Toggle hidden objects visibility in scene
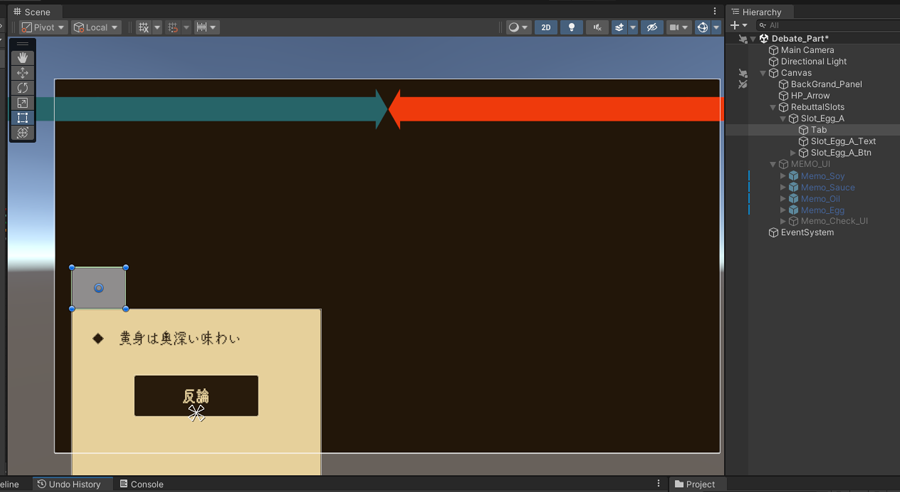Viewport: 900px width, 492px height. point(651,27)
